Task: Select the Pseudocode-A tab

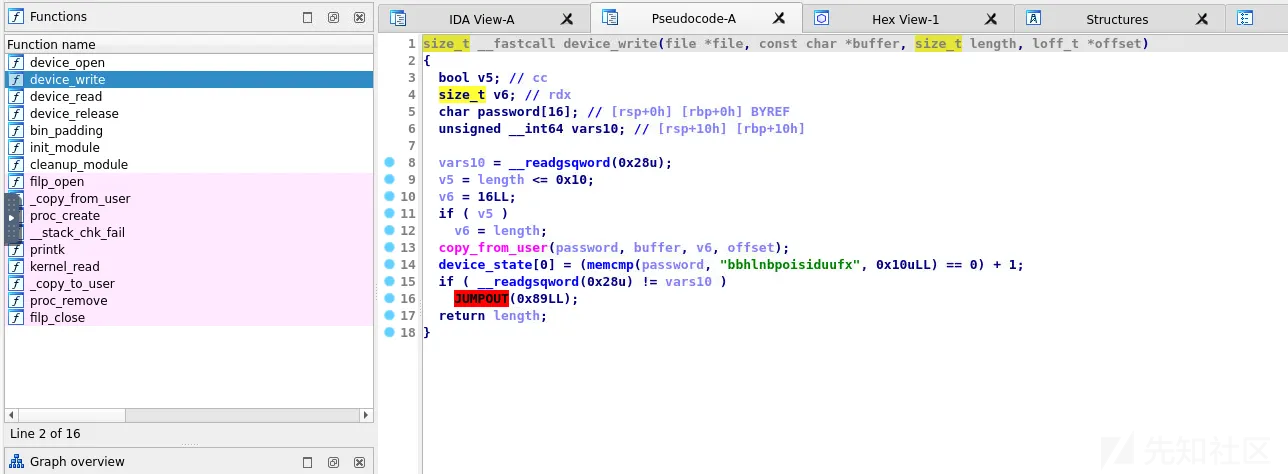Action: click(x=695, y=19)
